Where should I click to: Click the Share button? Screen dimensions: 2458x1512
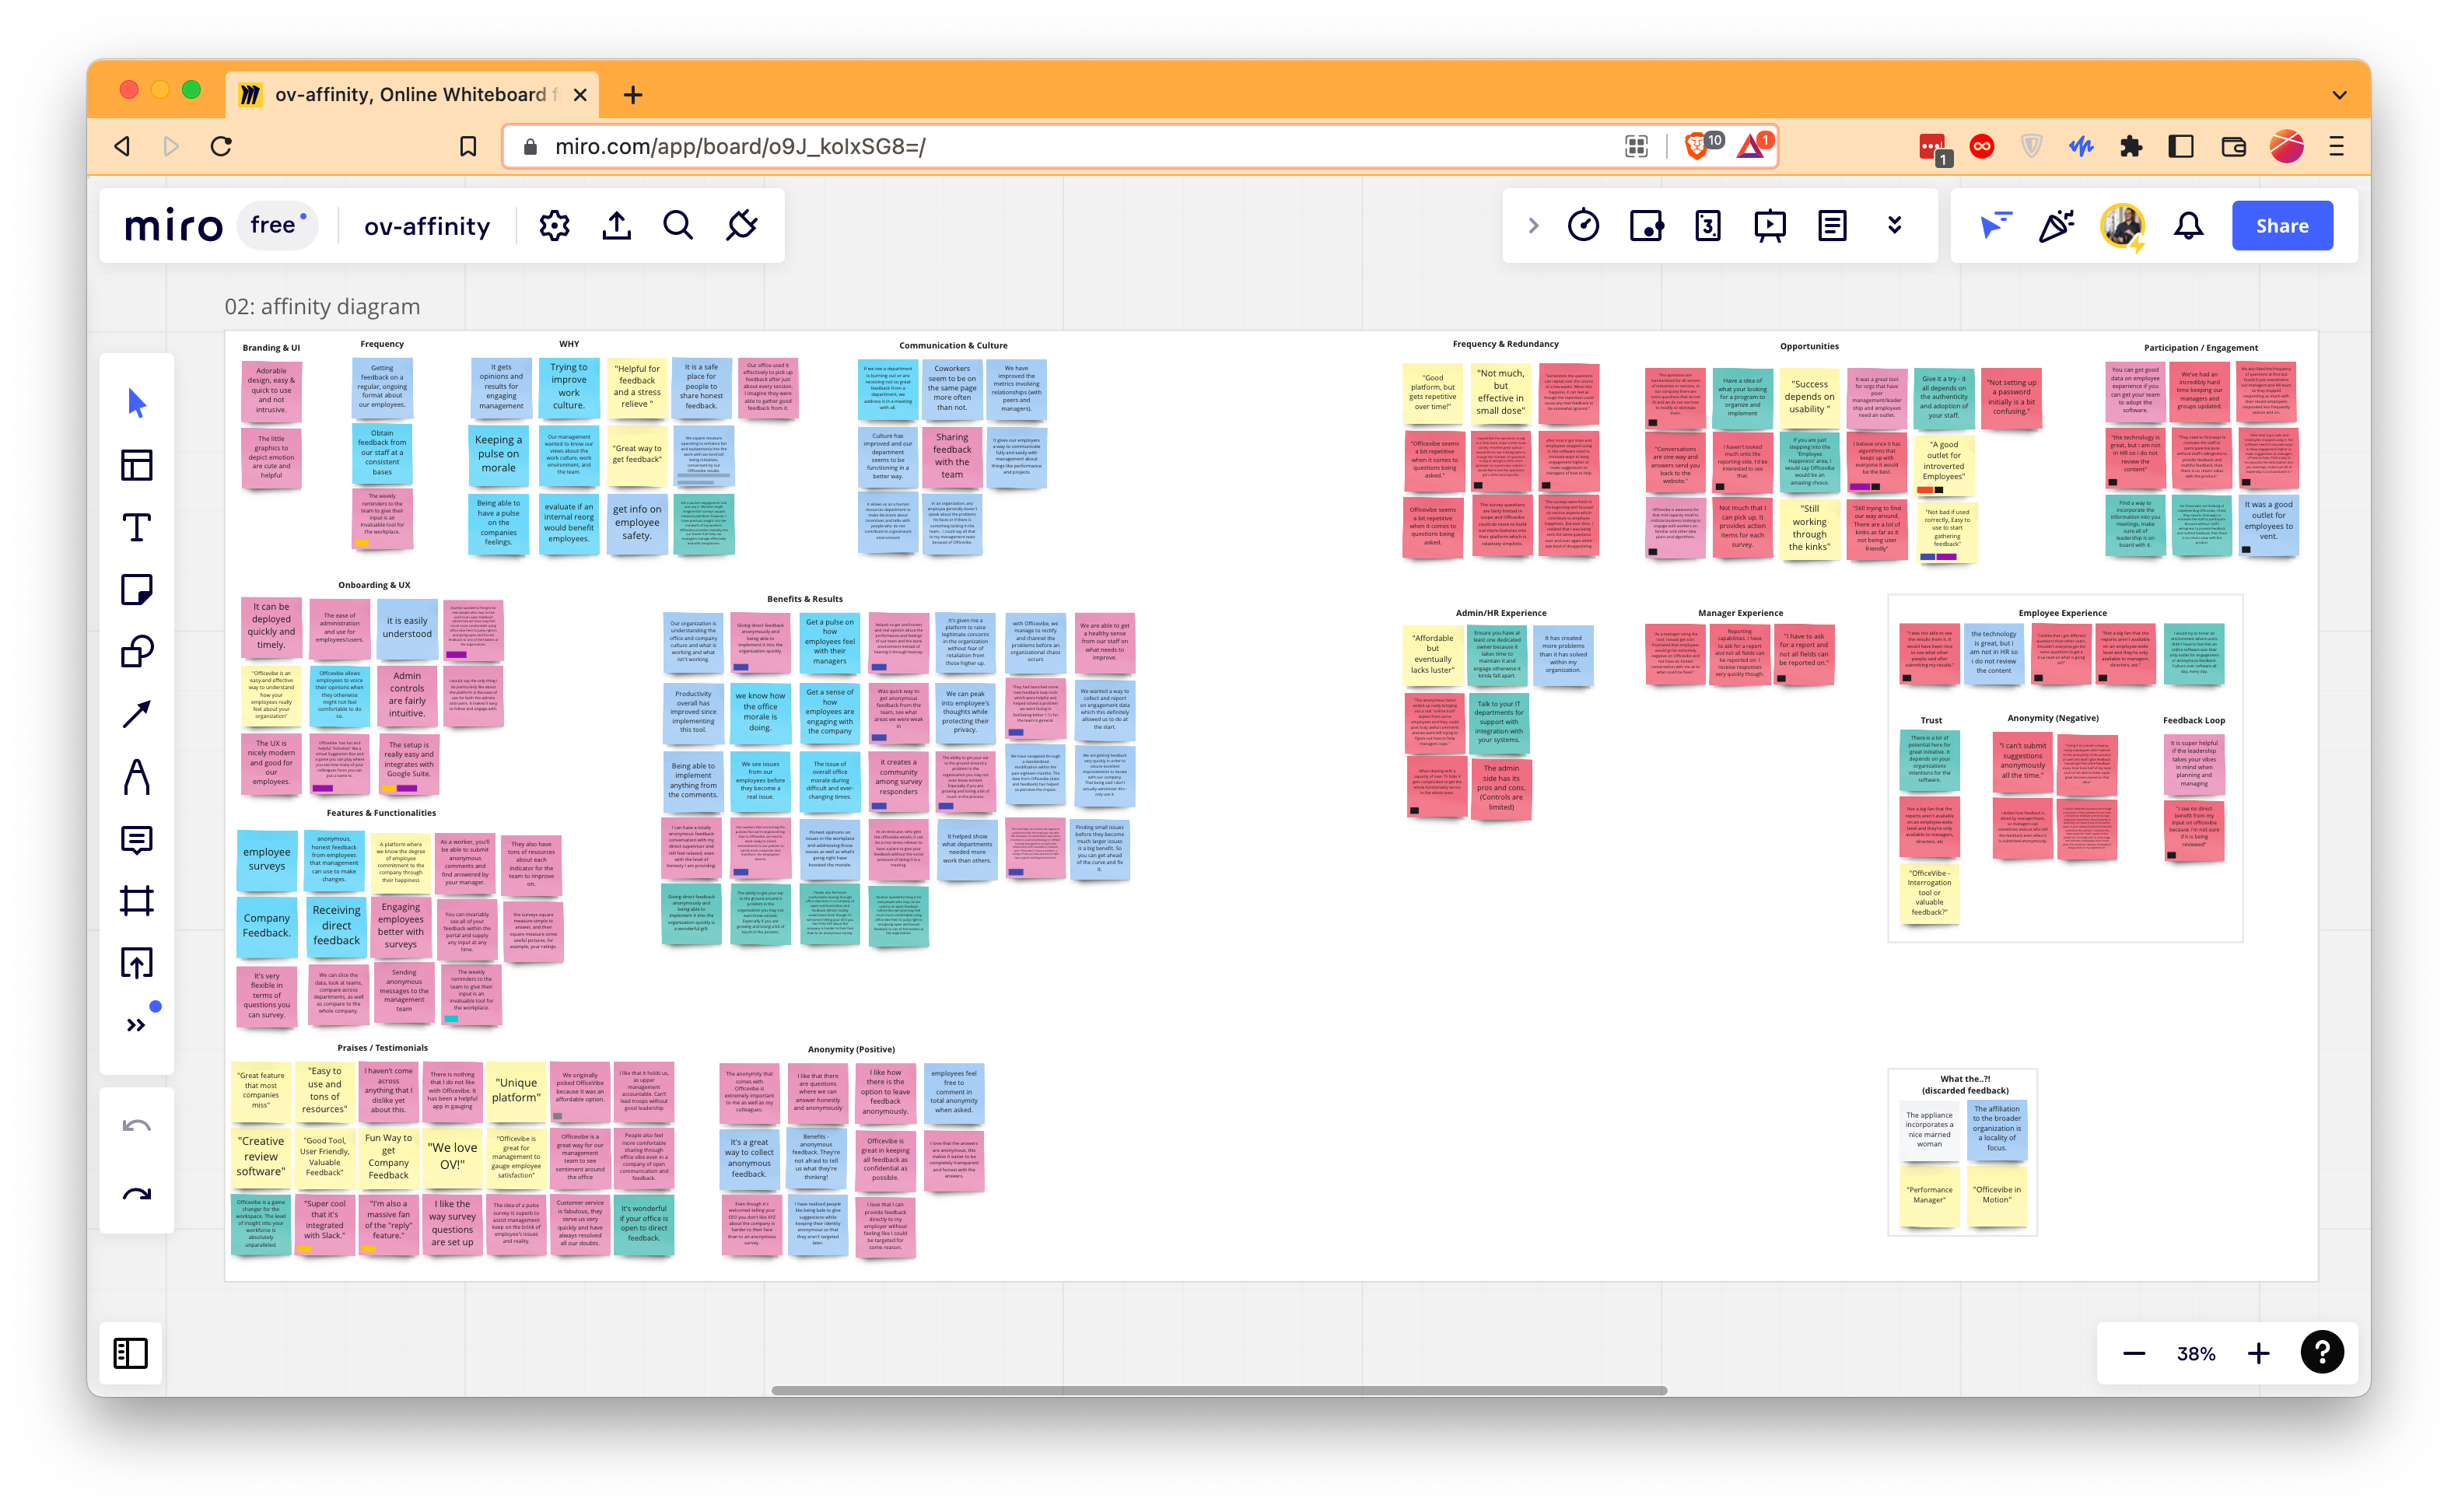[x=2281, y=225]
